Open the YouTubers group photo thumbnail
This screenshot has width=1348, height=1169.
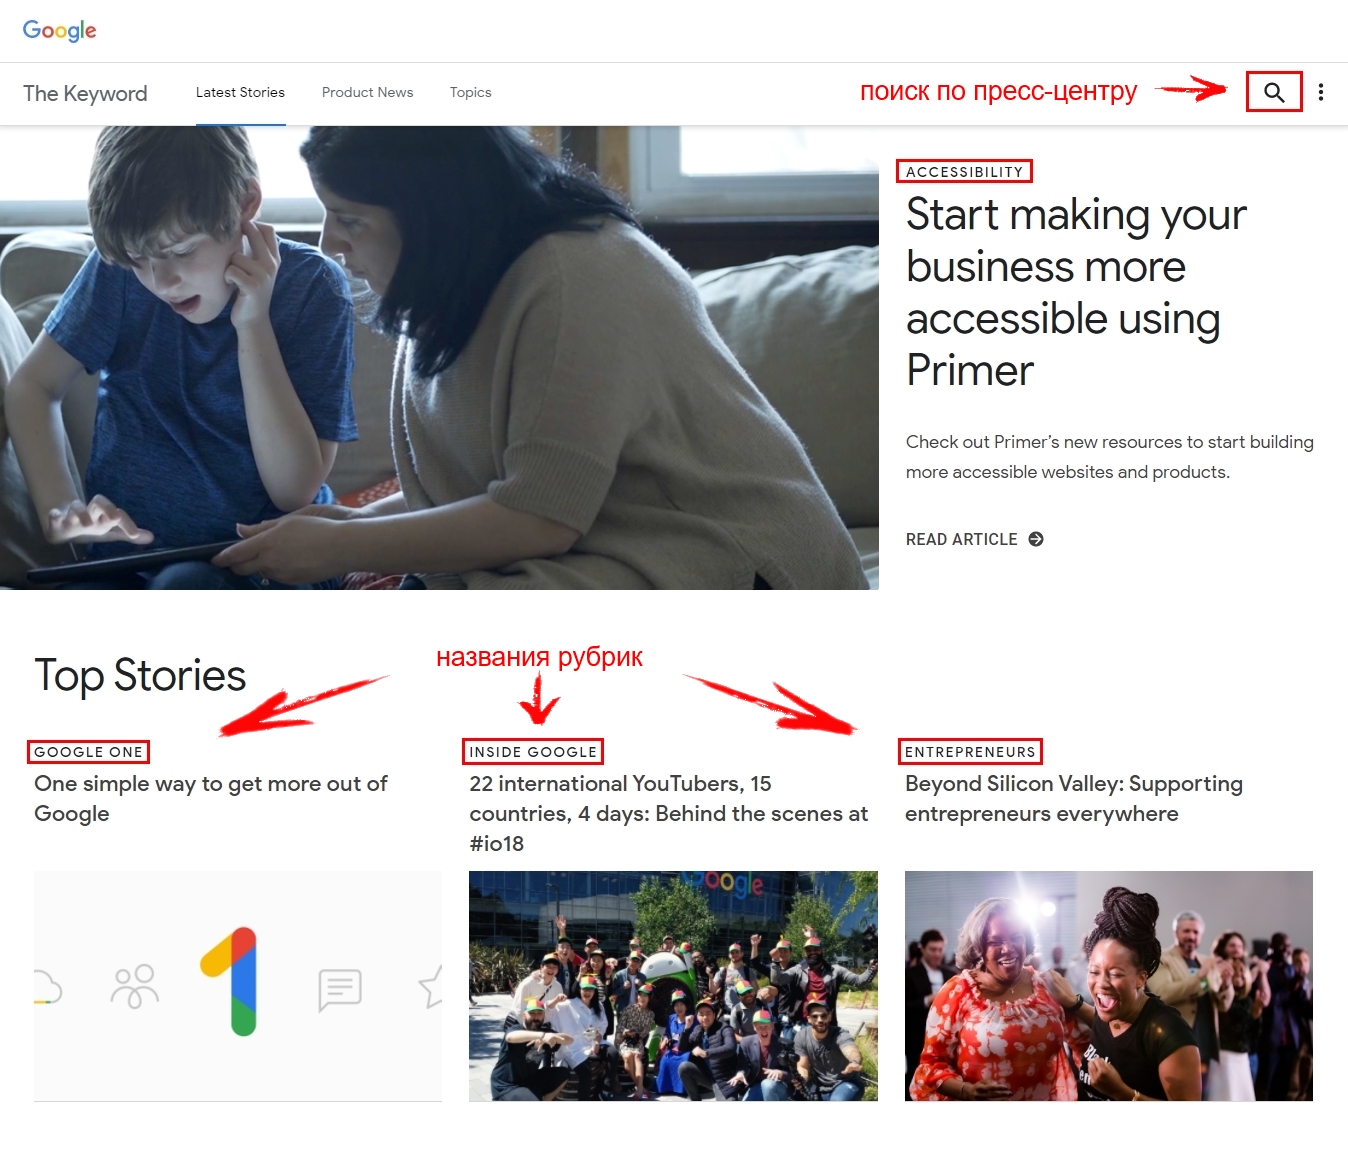pos(673,985)
